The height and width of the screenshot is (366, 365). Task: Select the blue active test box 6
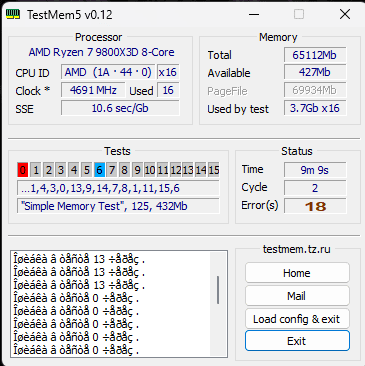click(99, 170)
